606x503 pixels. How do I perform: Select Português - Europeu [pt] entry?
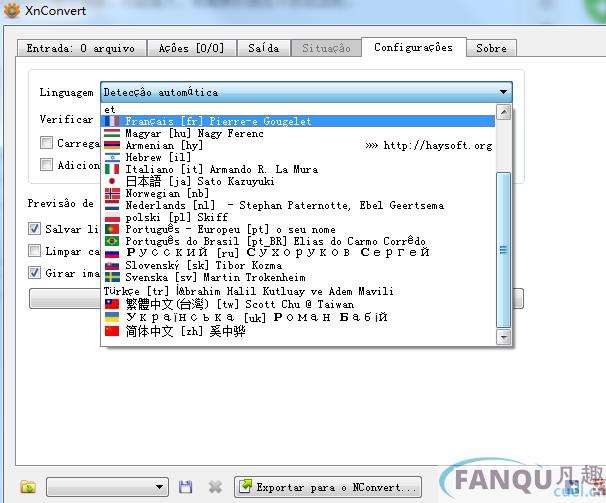298,229
